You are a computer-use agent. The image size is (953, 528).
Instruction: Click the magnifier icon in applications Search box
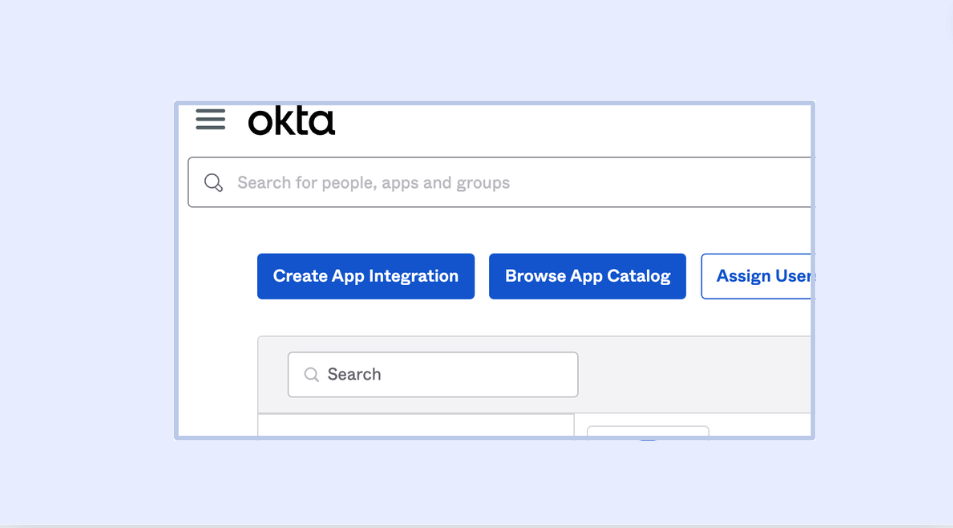[311, 375]
